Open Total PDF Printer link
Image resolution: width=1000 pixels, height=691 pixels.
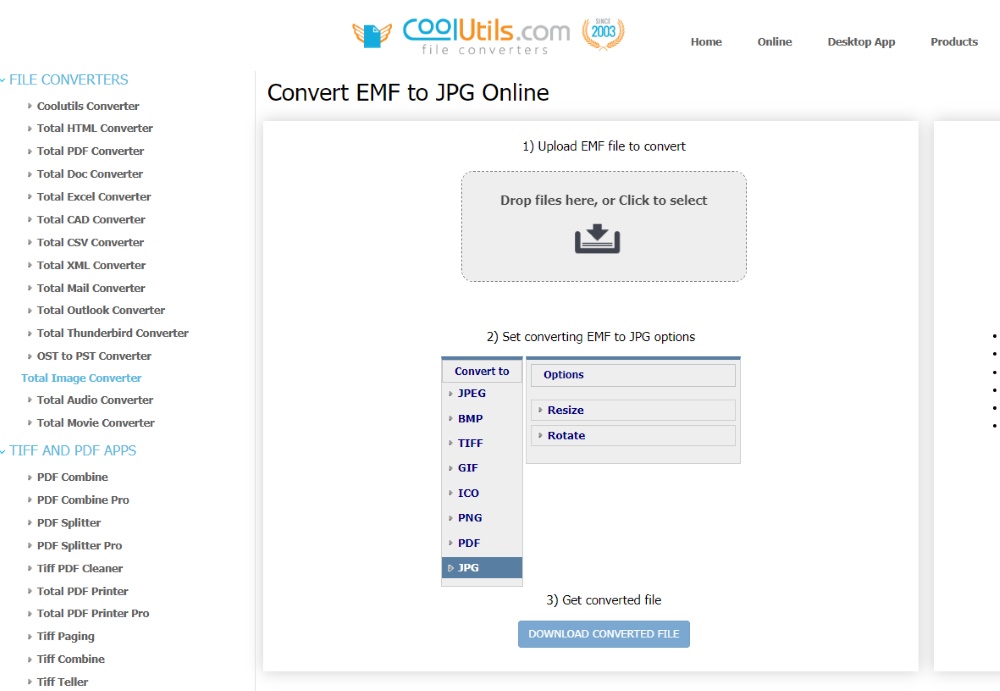(82, 591)
